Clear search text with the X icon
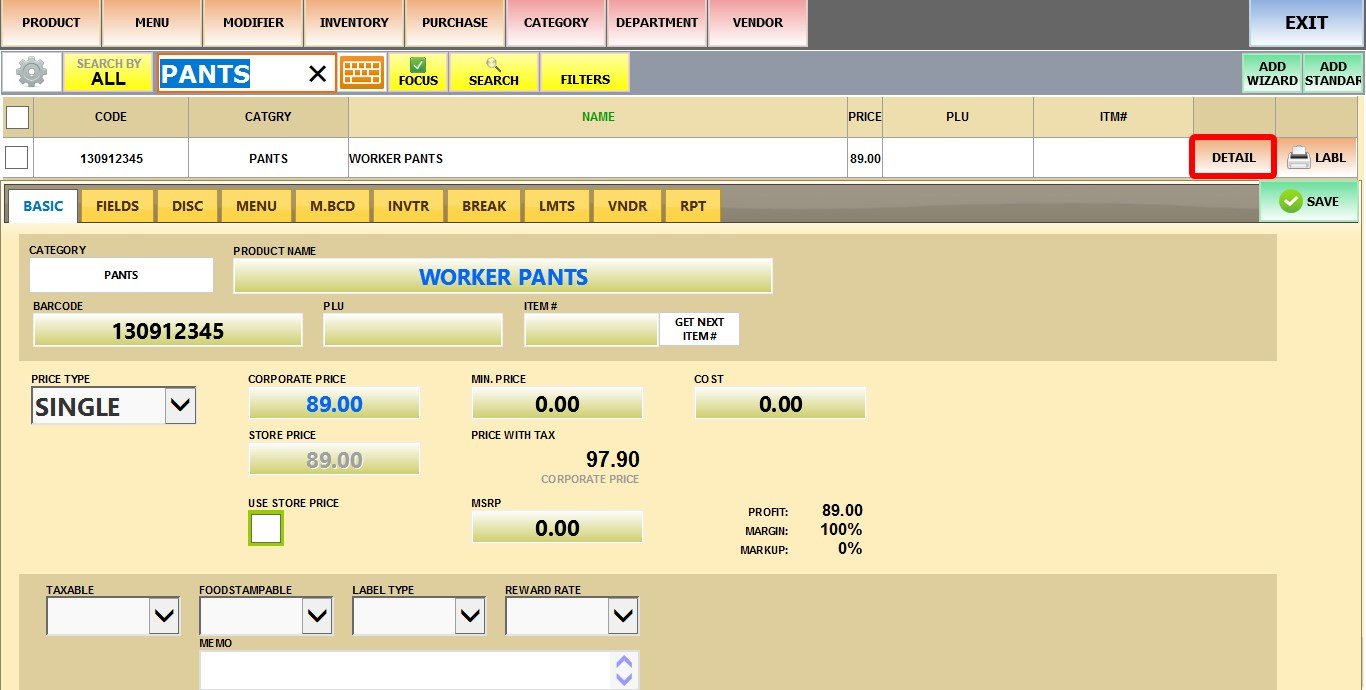Viewport: 1366px width, 690px height. coord(317,74)
